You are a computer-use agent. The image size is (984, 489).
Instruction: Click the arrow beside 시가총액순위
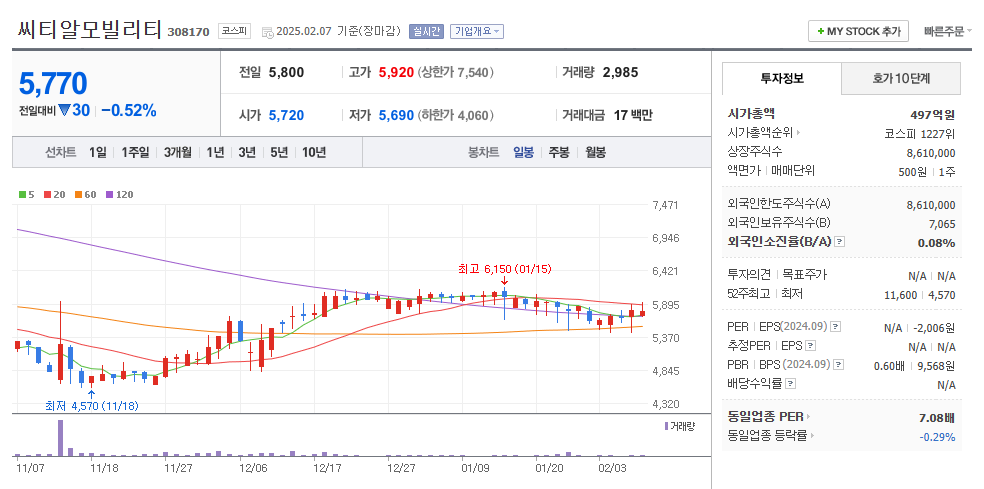point(798,132)
